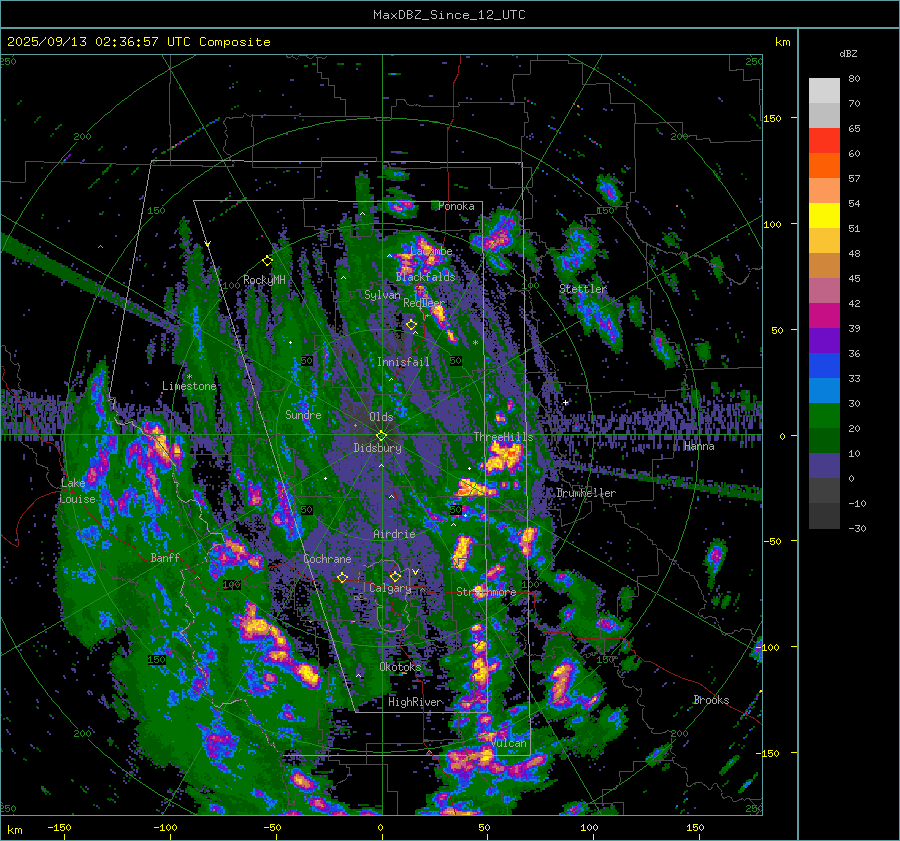Click the Lake Louise label
This screenshot has height=841, width=900.
(x=78, y=491)
